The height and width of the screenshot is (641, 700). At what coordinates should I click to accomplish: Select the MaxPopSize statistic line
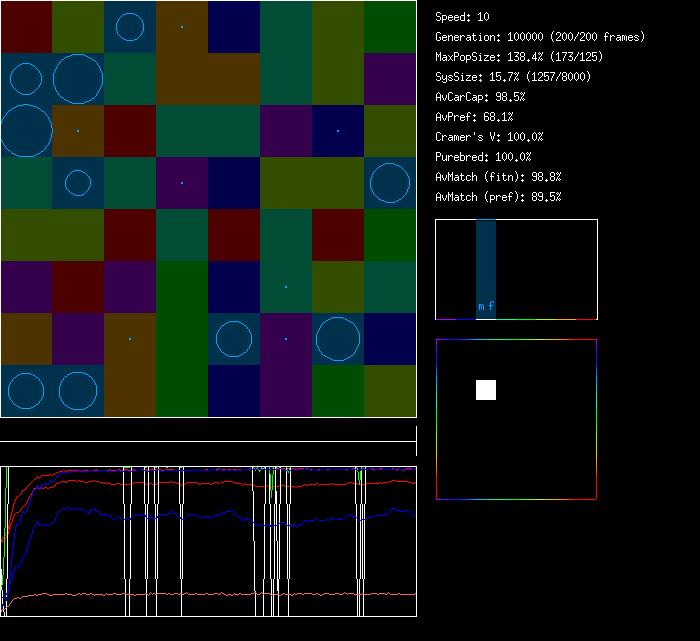[519, 57]
